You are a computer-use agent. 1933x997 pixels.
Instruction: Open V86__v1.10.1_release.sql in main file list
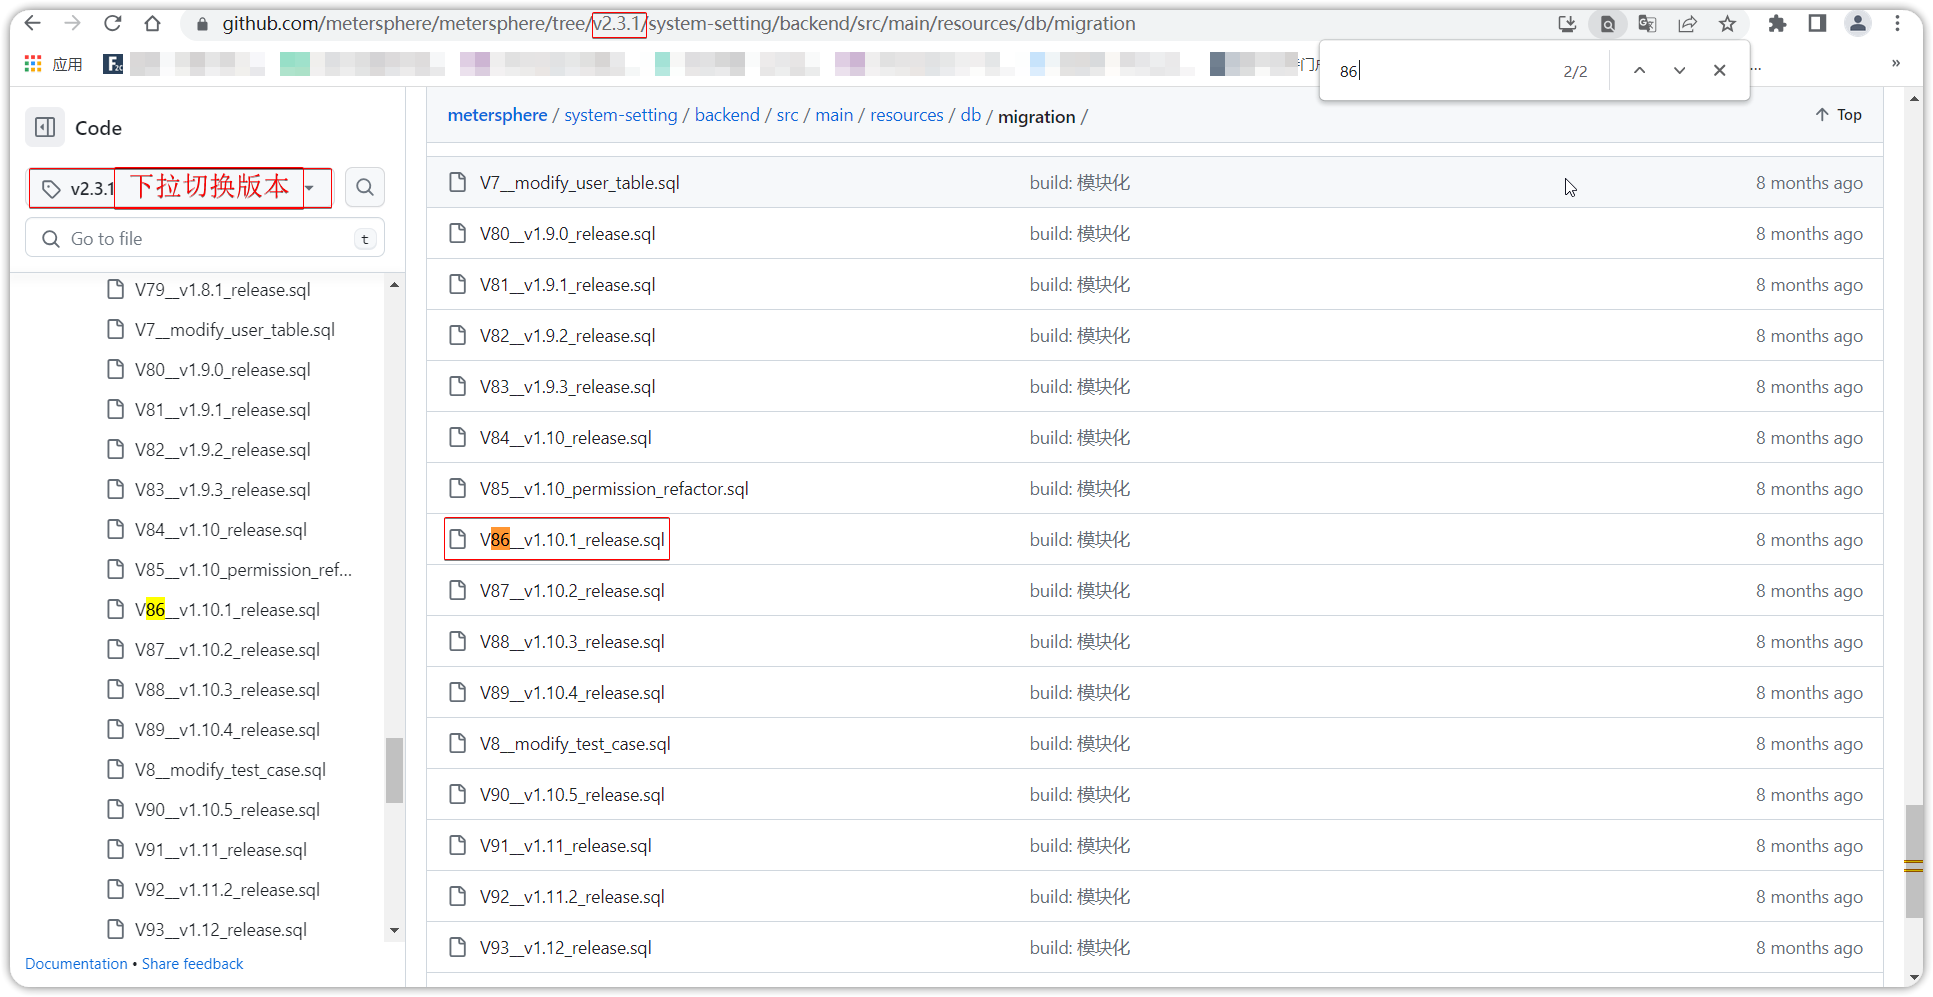571,540
